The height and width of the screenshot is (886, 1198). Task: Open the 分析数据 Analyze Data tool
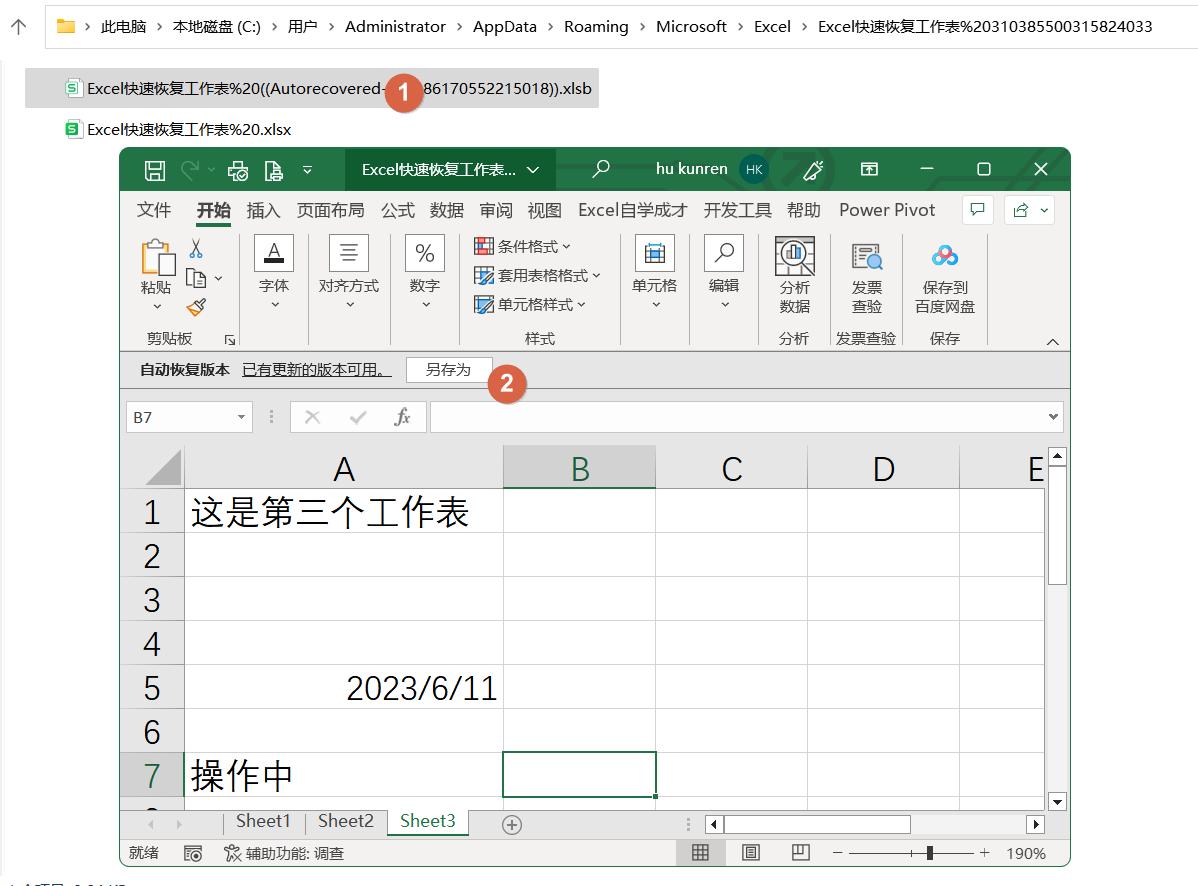tap(794, 270)
